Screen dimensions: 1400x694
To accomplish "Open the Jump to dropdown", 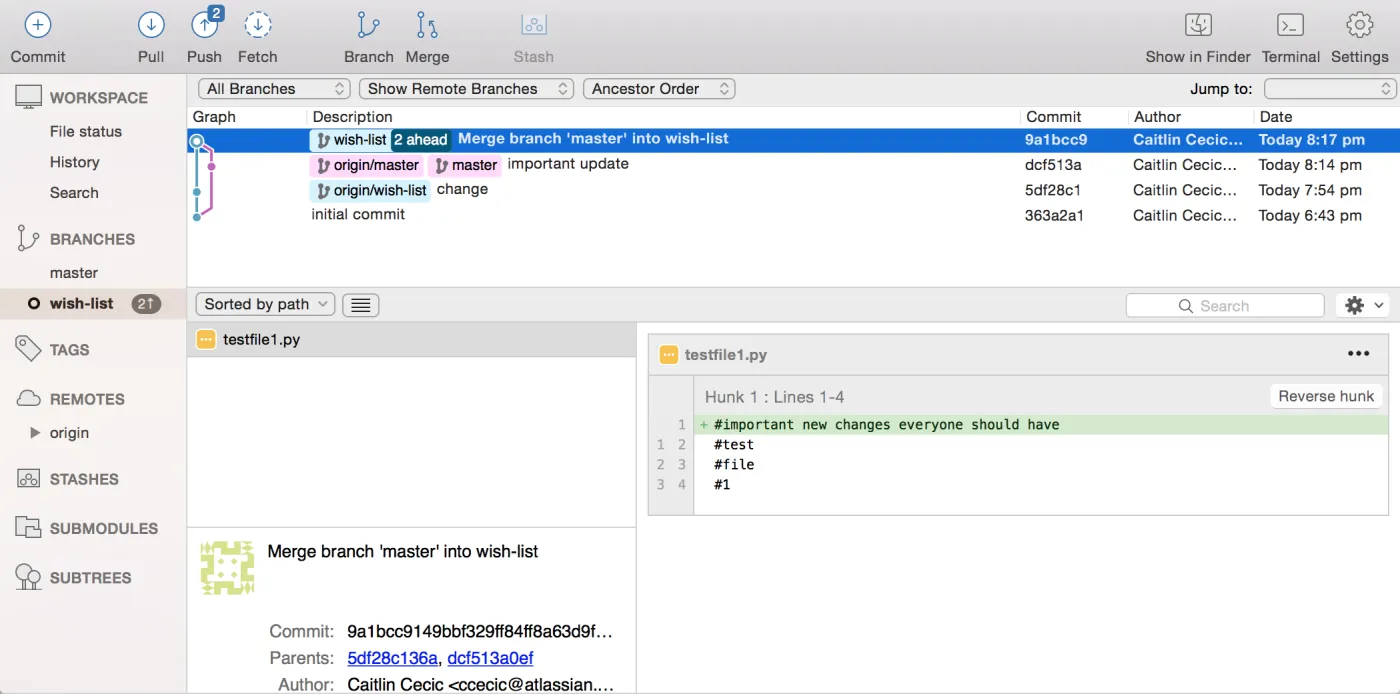I will click(1330, 89).
